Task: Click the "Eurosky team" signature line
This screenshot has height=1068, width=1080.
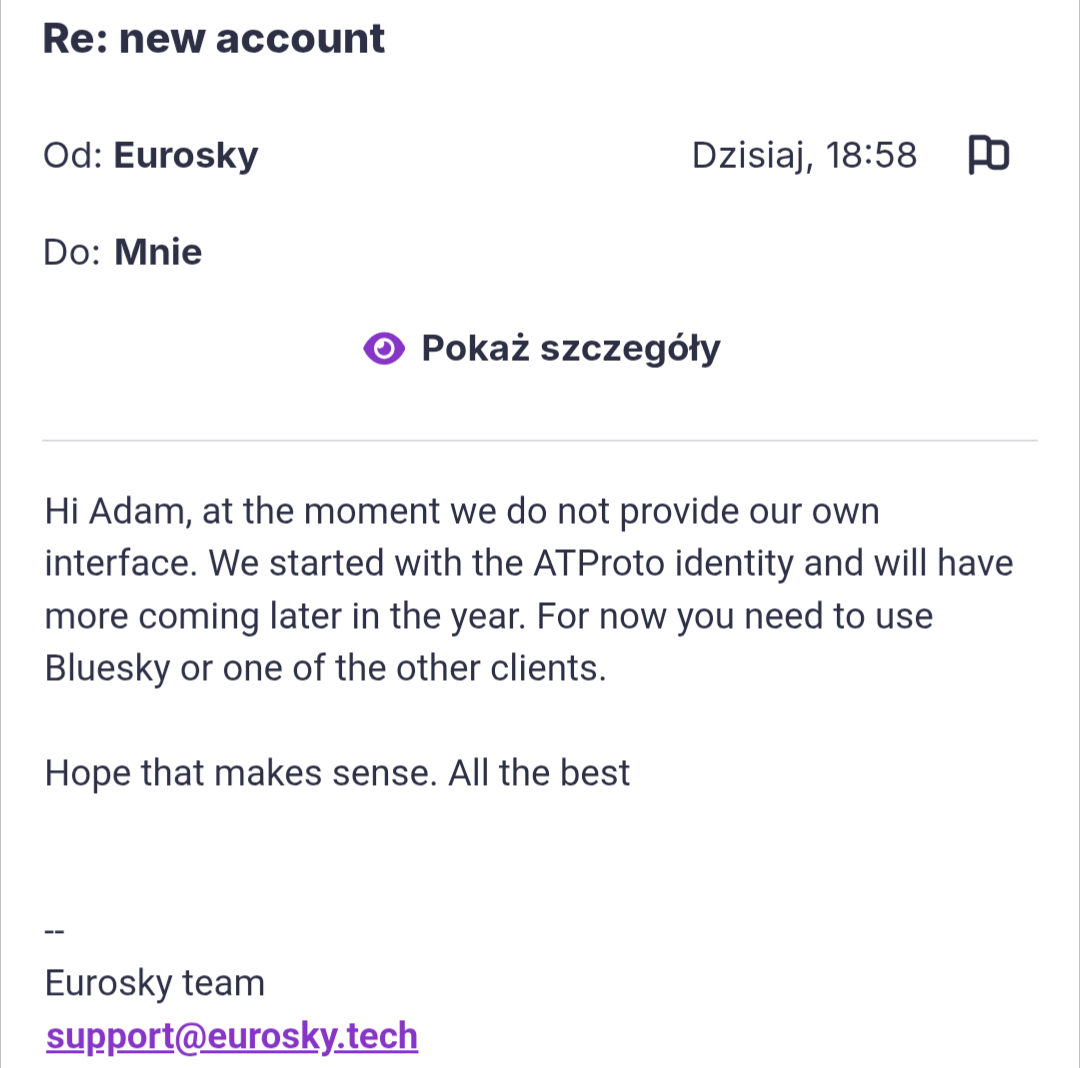Action: pyautogui.click(x=155, y=983)
